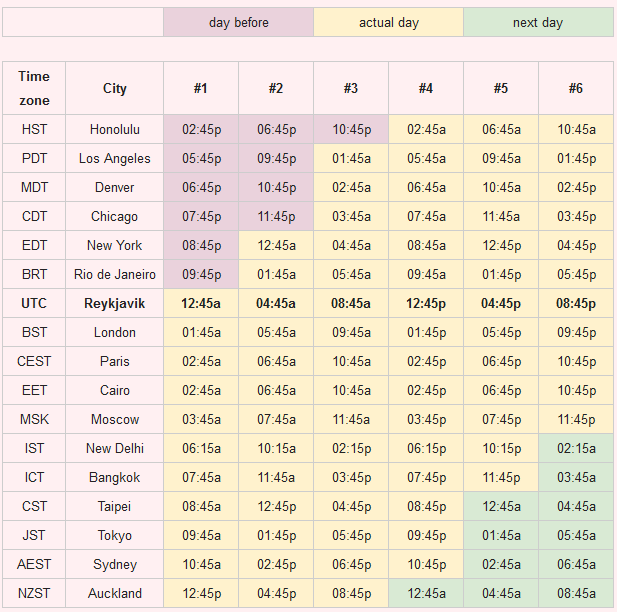Click the 'actual day' legend cell

[388, 22]
